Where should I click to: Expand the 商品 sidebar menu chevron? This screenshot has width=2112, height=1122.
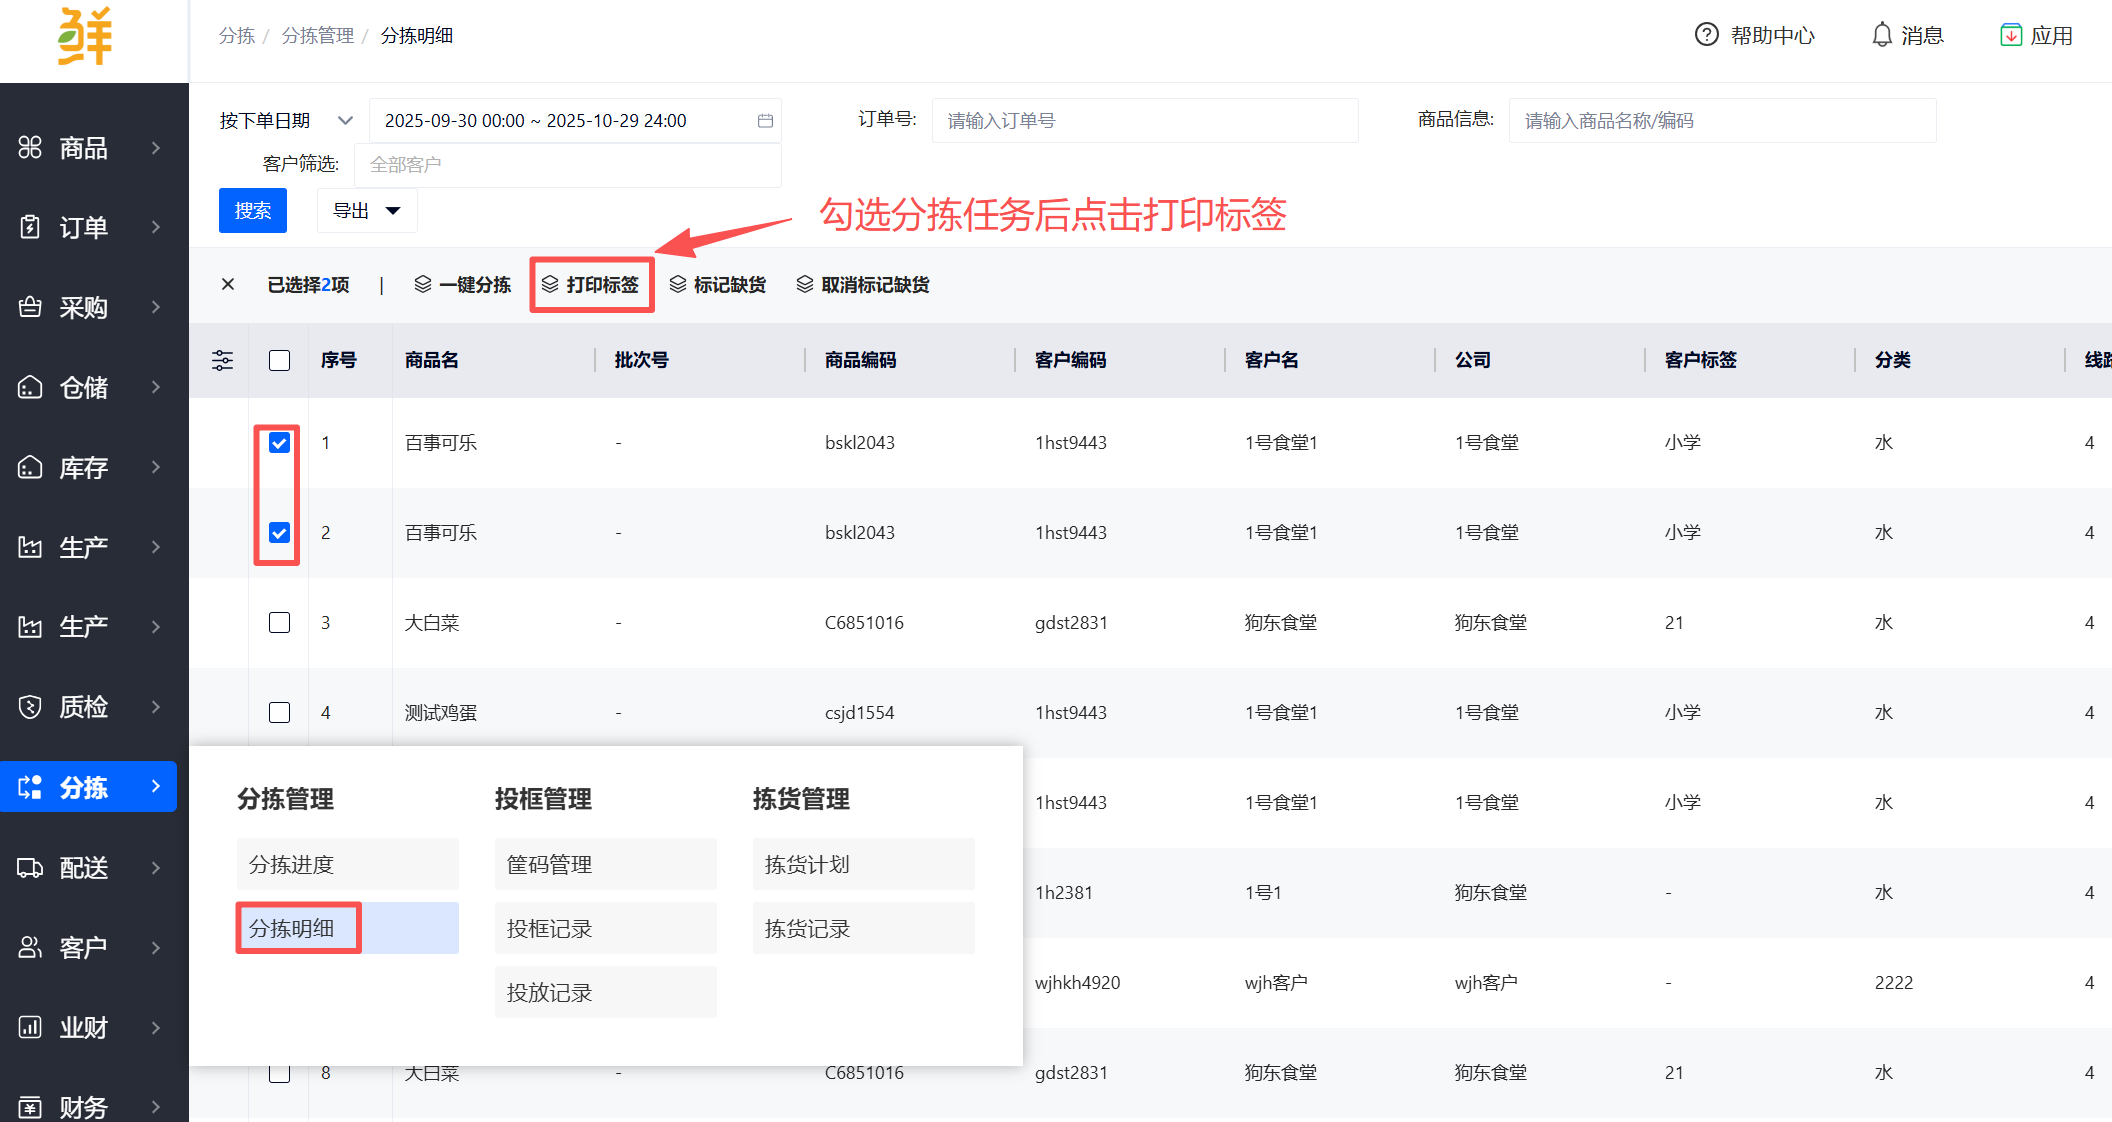click(156, 148)
